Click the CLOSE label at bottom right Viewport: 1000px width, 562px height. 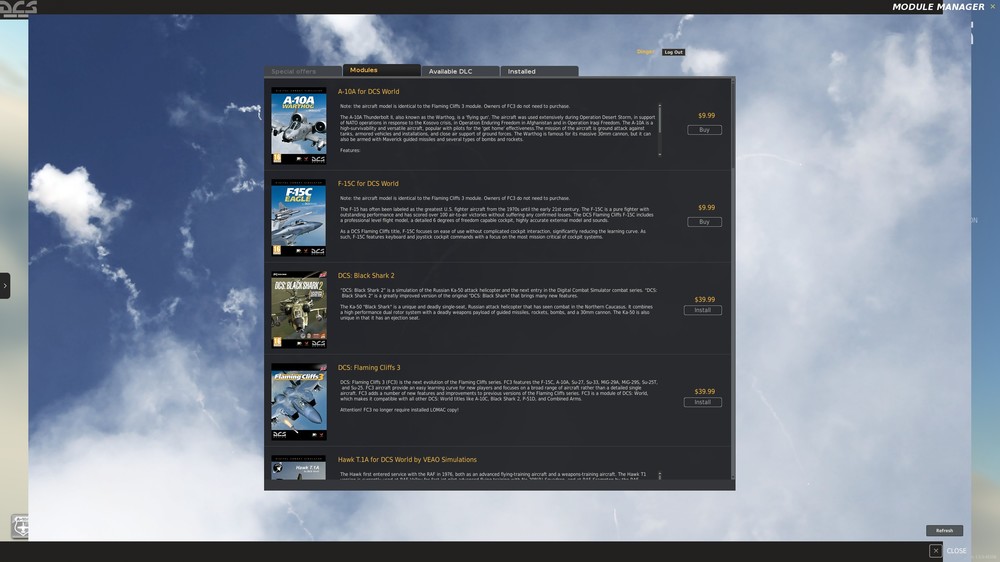(x=956, y=551)
